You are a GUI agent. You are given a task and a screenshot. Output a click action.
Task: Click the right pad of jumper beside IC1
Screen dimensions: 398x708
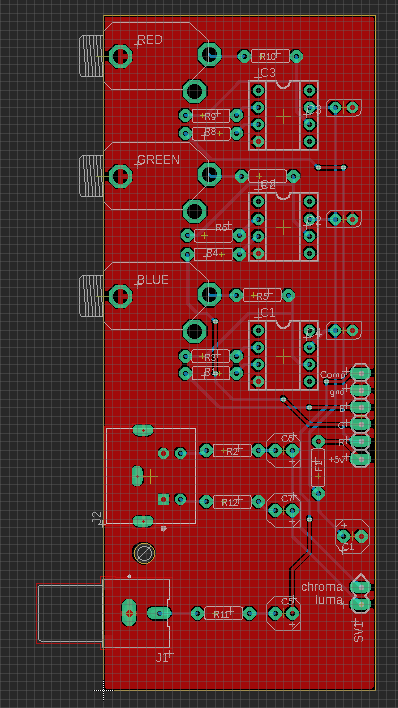[x=352, y=331]
